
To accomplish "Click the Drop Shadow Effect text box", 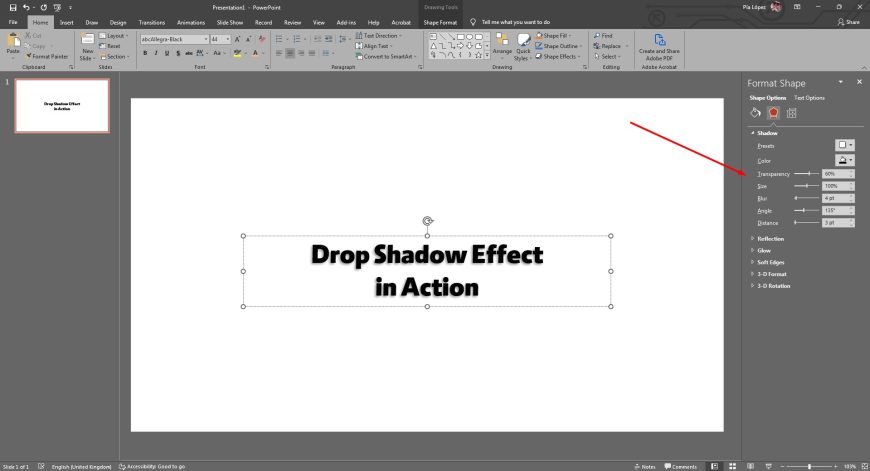I will [427, 271].
